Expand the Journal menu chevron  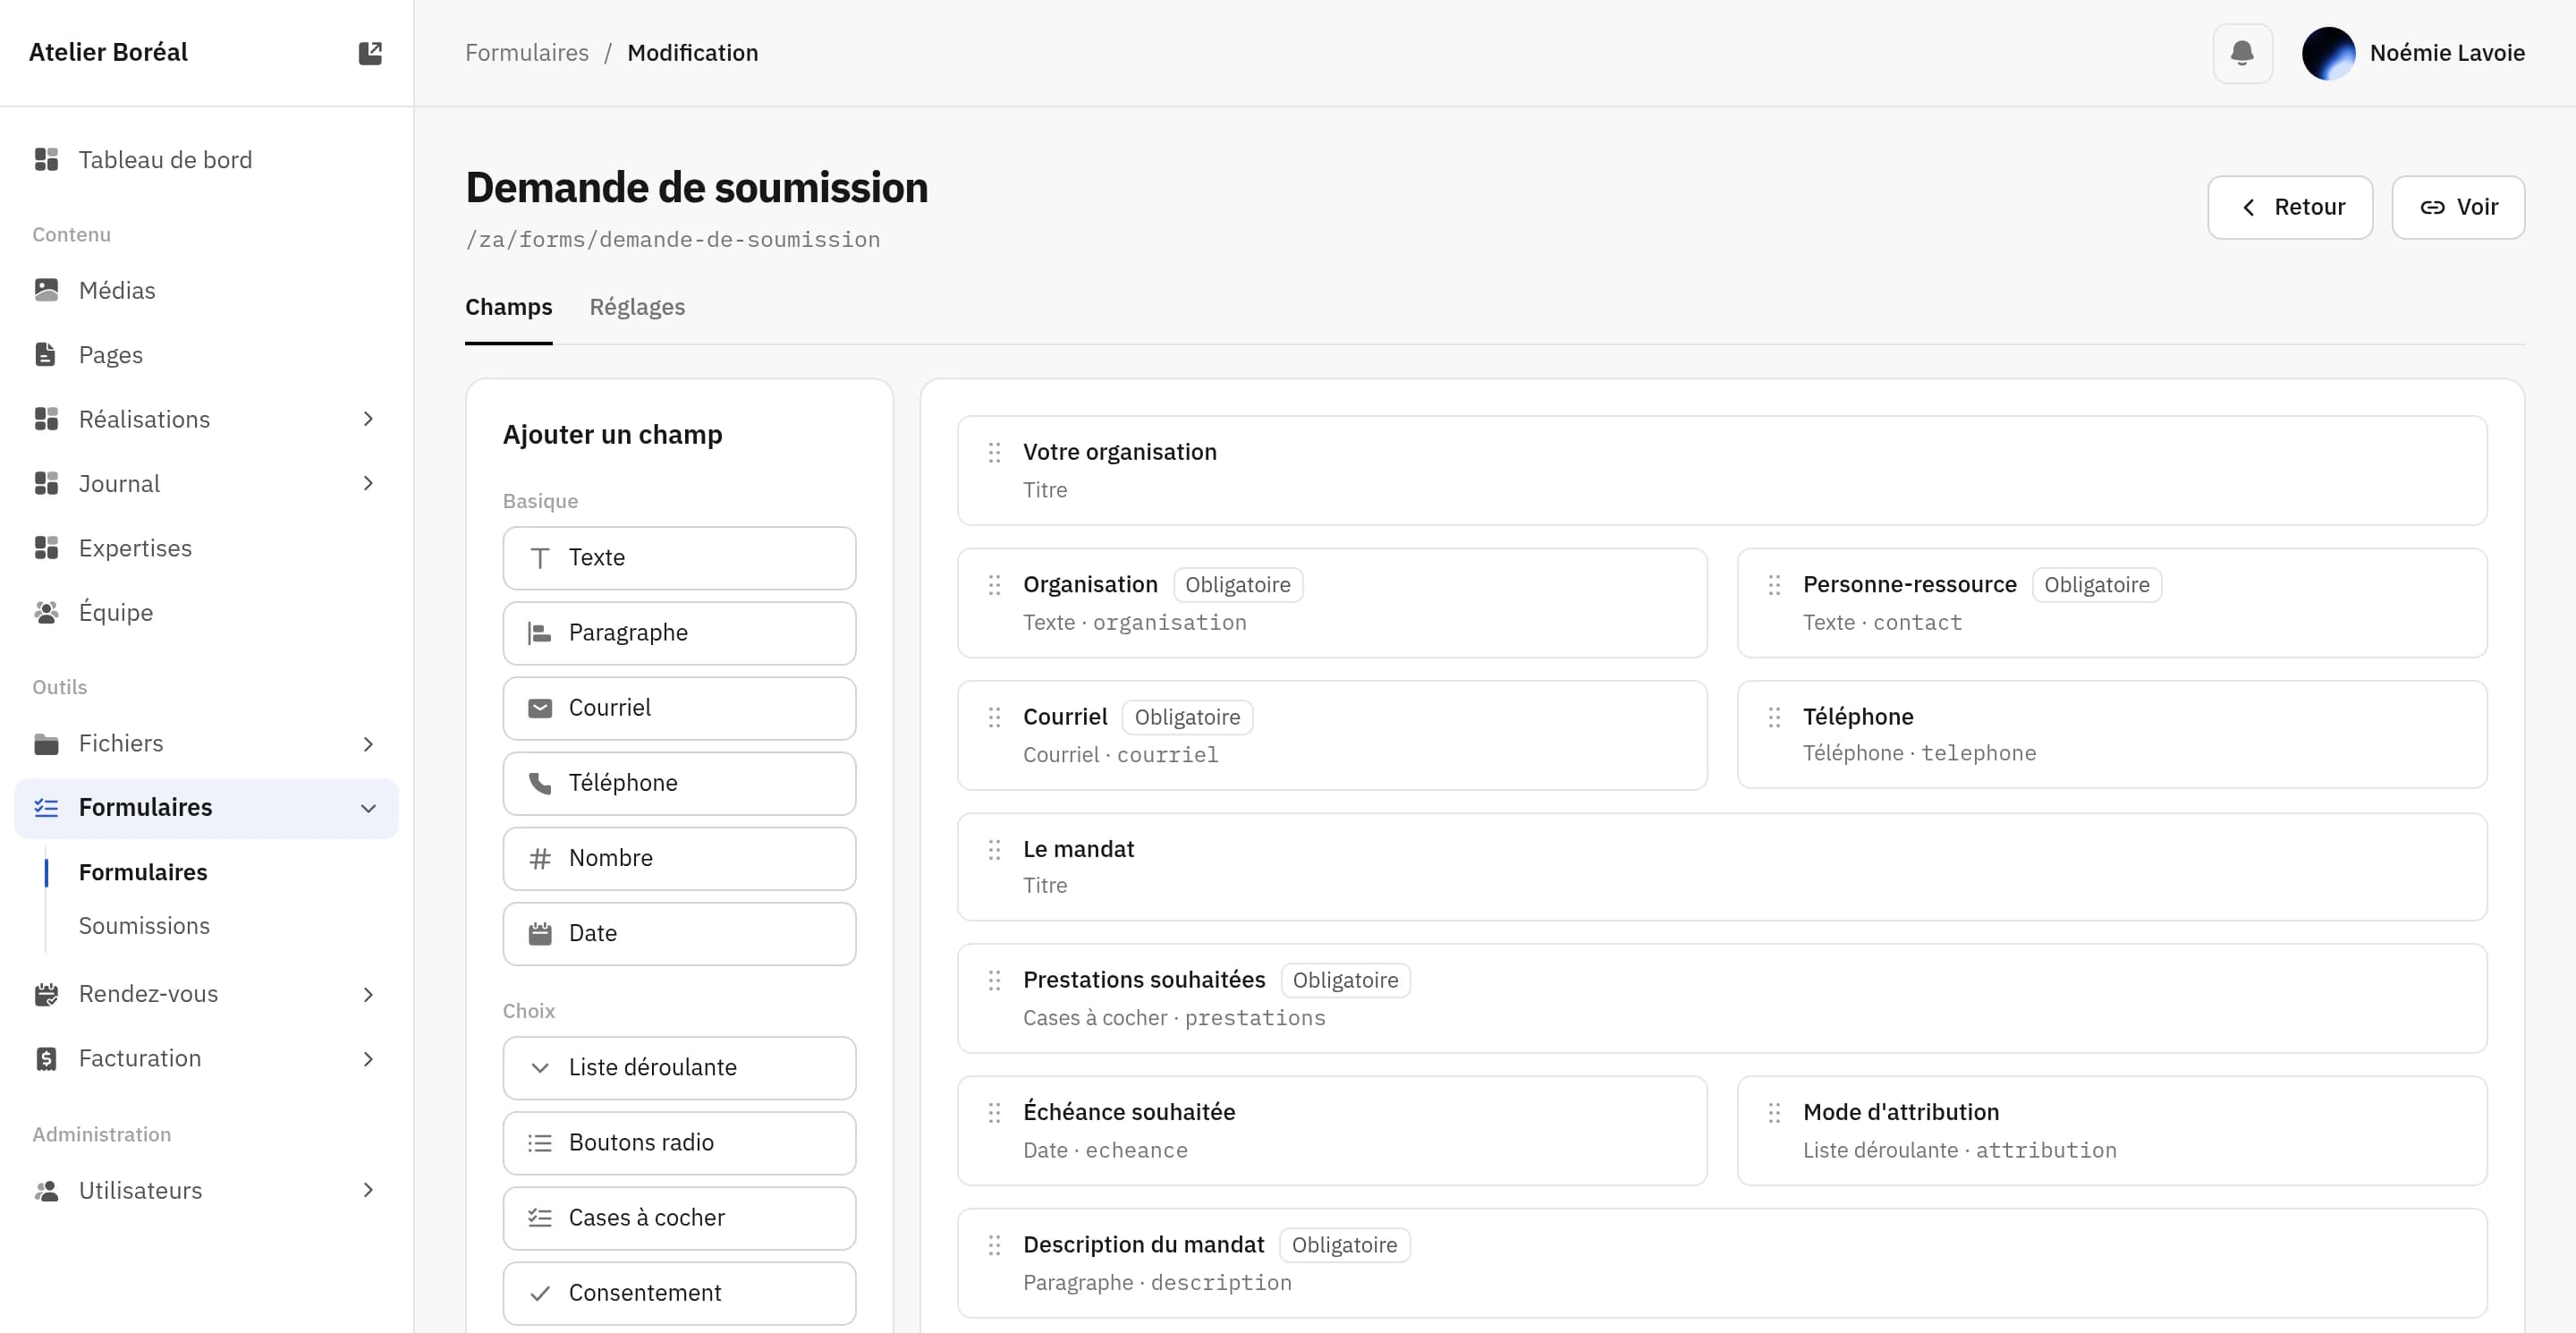(x=368, y=484)
